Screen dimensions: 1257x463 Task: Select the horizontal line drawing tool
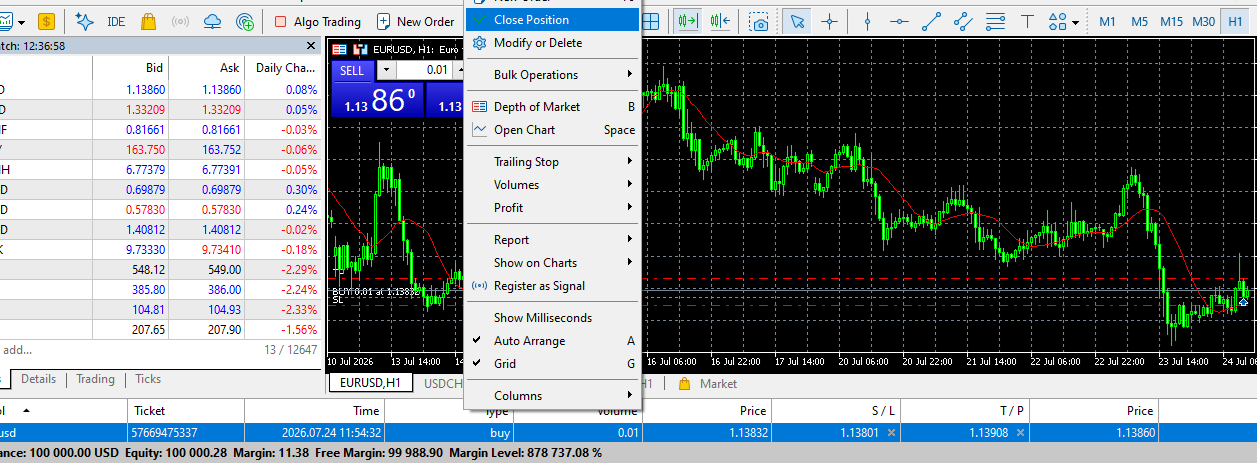point(899,21)
